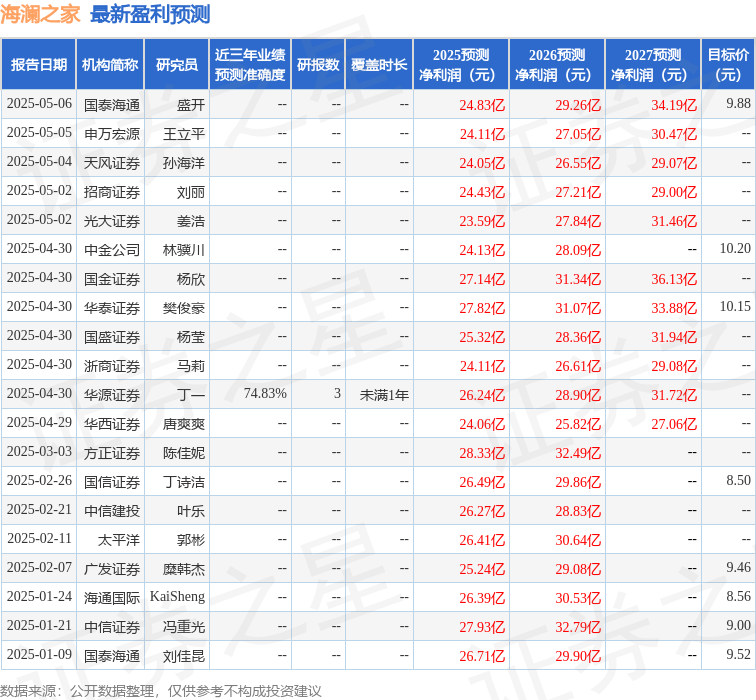Image resolution: width=756 pixels, height=700 pixels.
Task: Select researcher KaiSheng
Action: coord(177,597)
